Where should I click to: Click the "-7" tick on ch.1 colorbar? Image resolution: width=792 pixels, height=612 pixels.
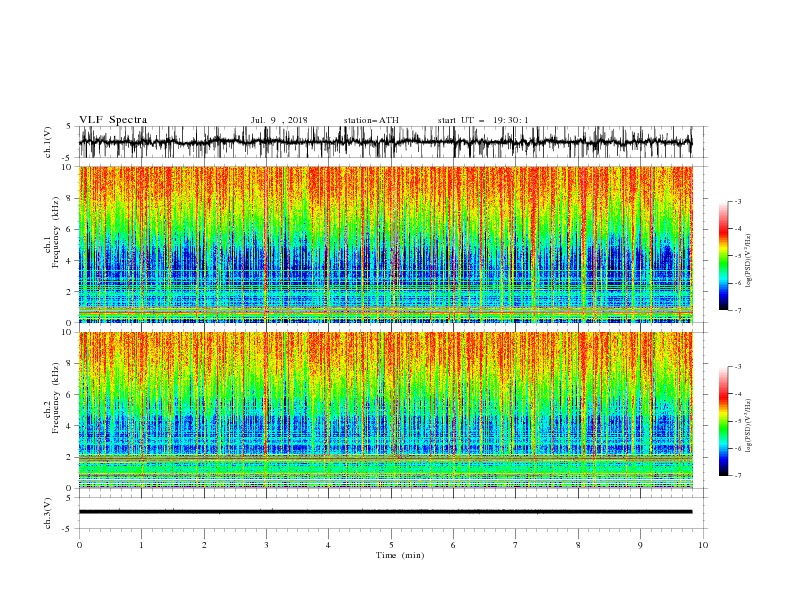(738, 310)
